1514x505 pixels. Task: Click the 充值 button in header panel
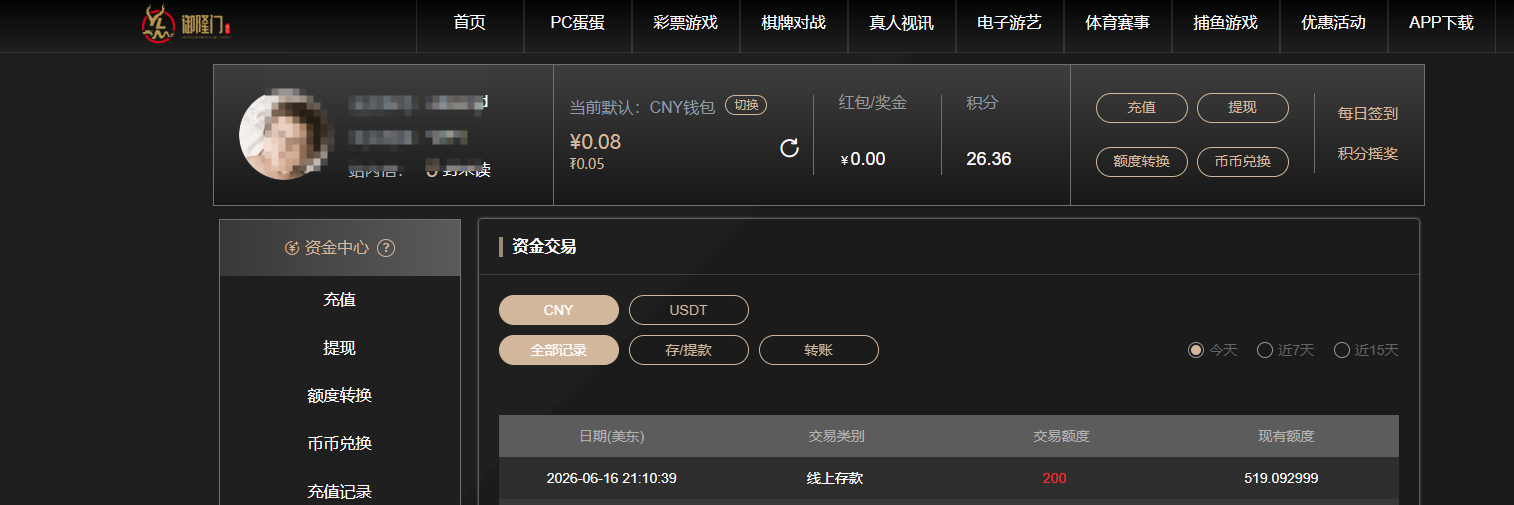1141,108
